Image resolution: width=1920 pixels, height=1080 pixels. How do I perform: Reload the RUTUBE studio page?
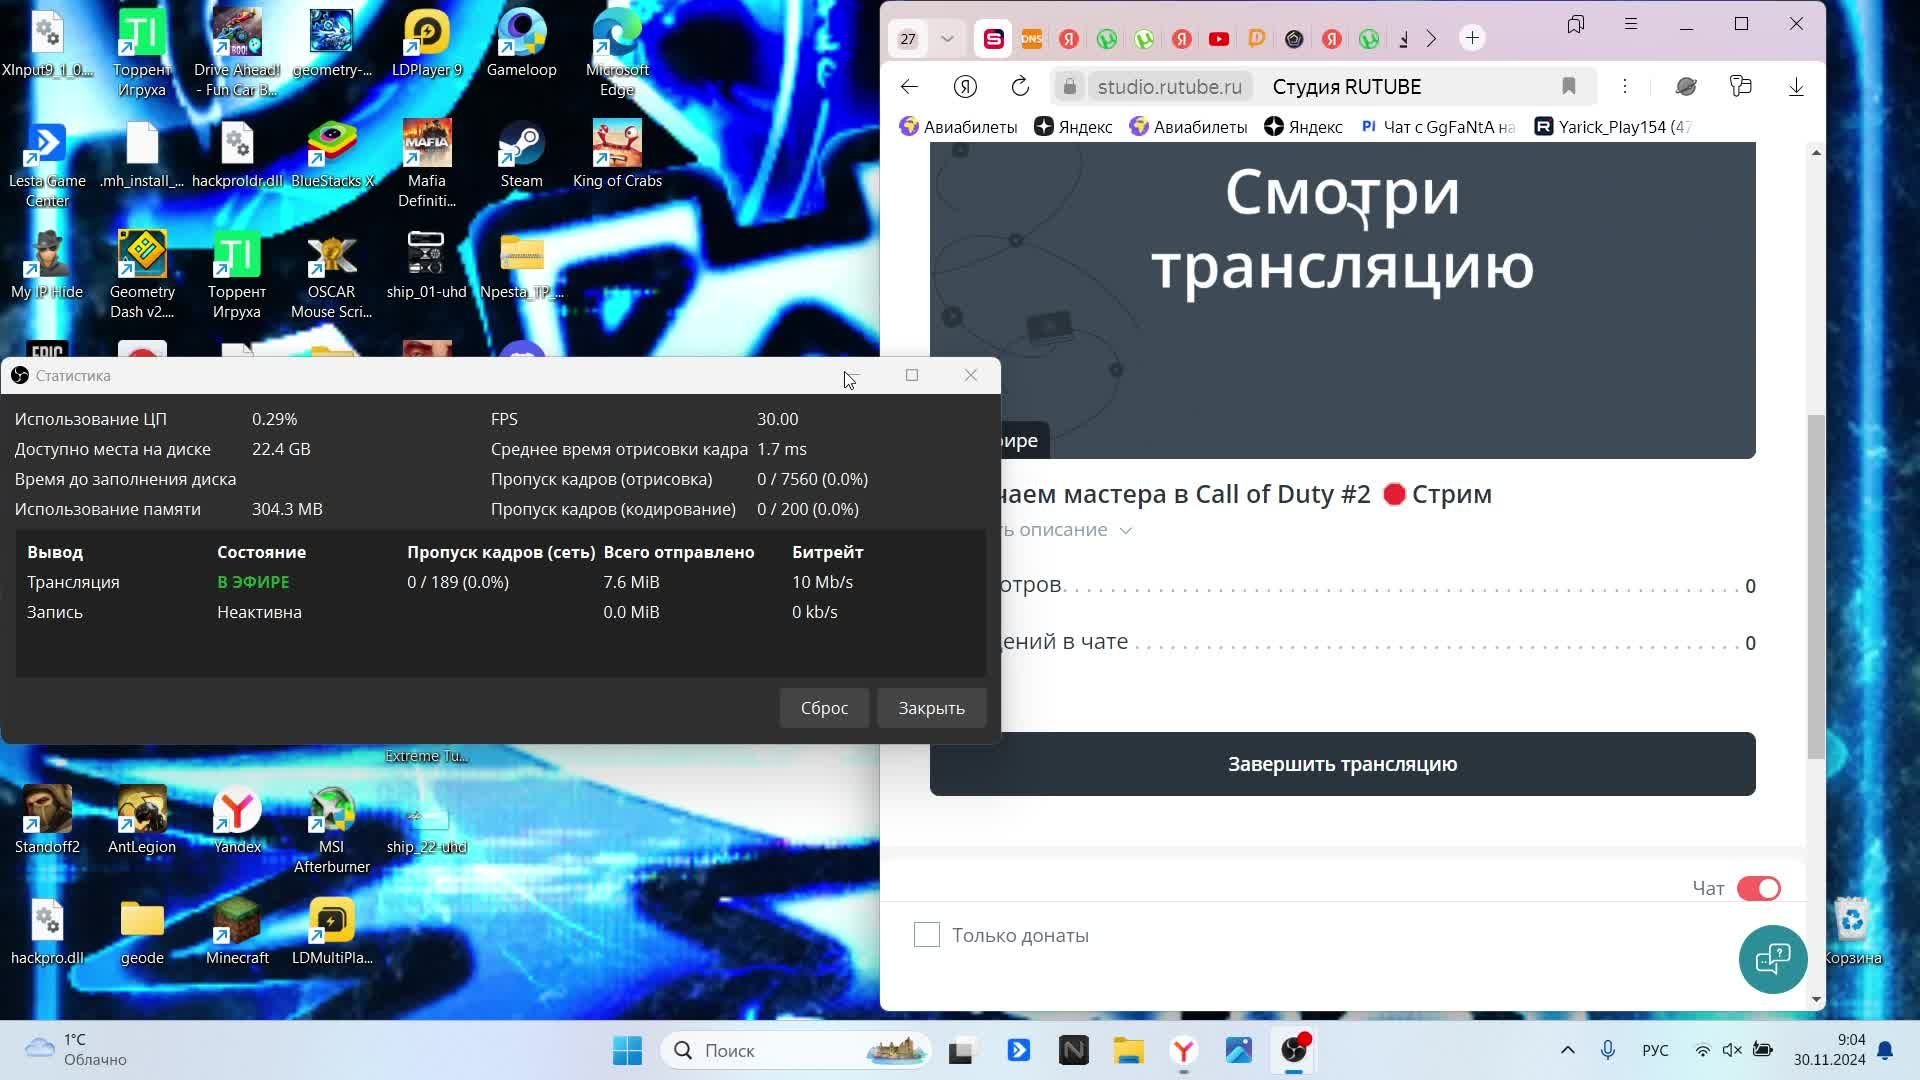pos(1020,87)
